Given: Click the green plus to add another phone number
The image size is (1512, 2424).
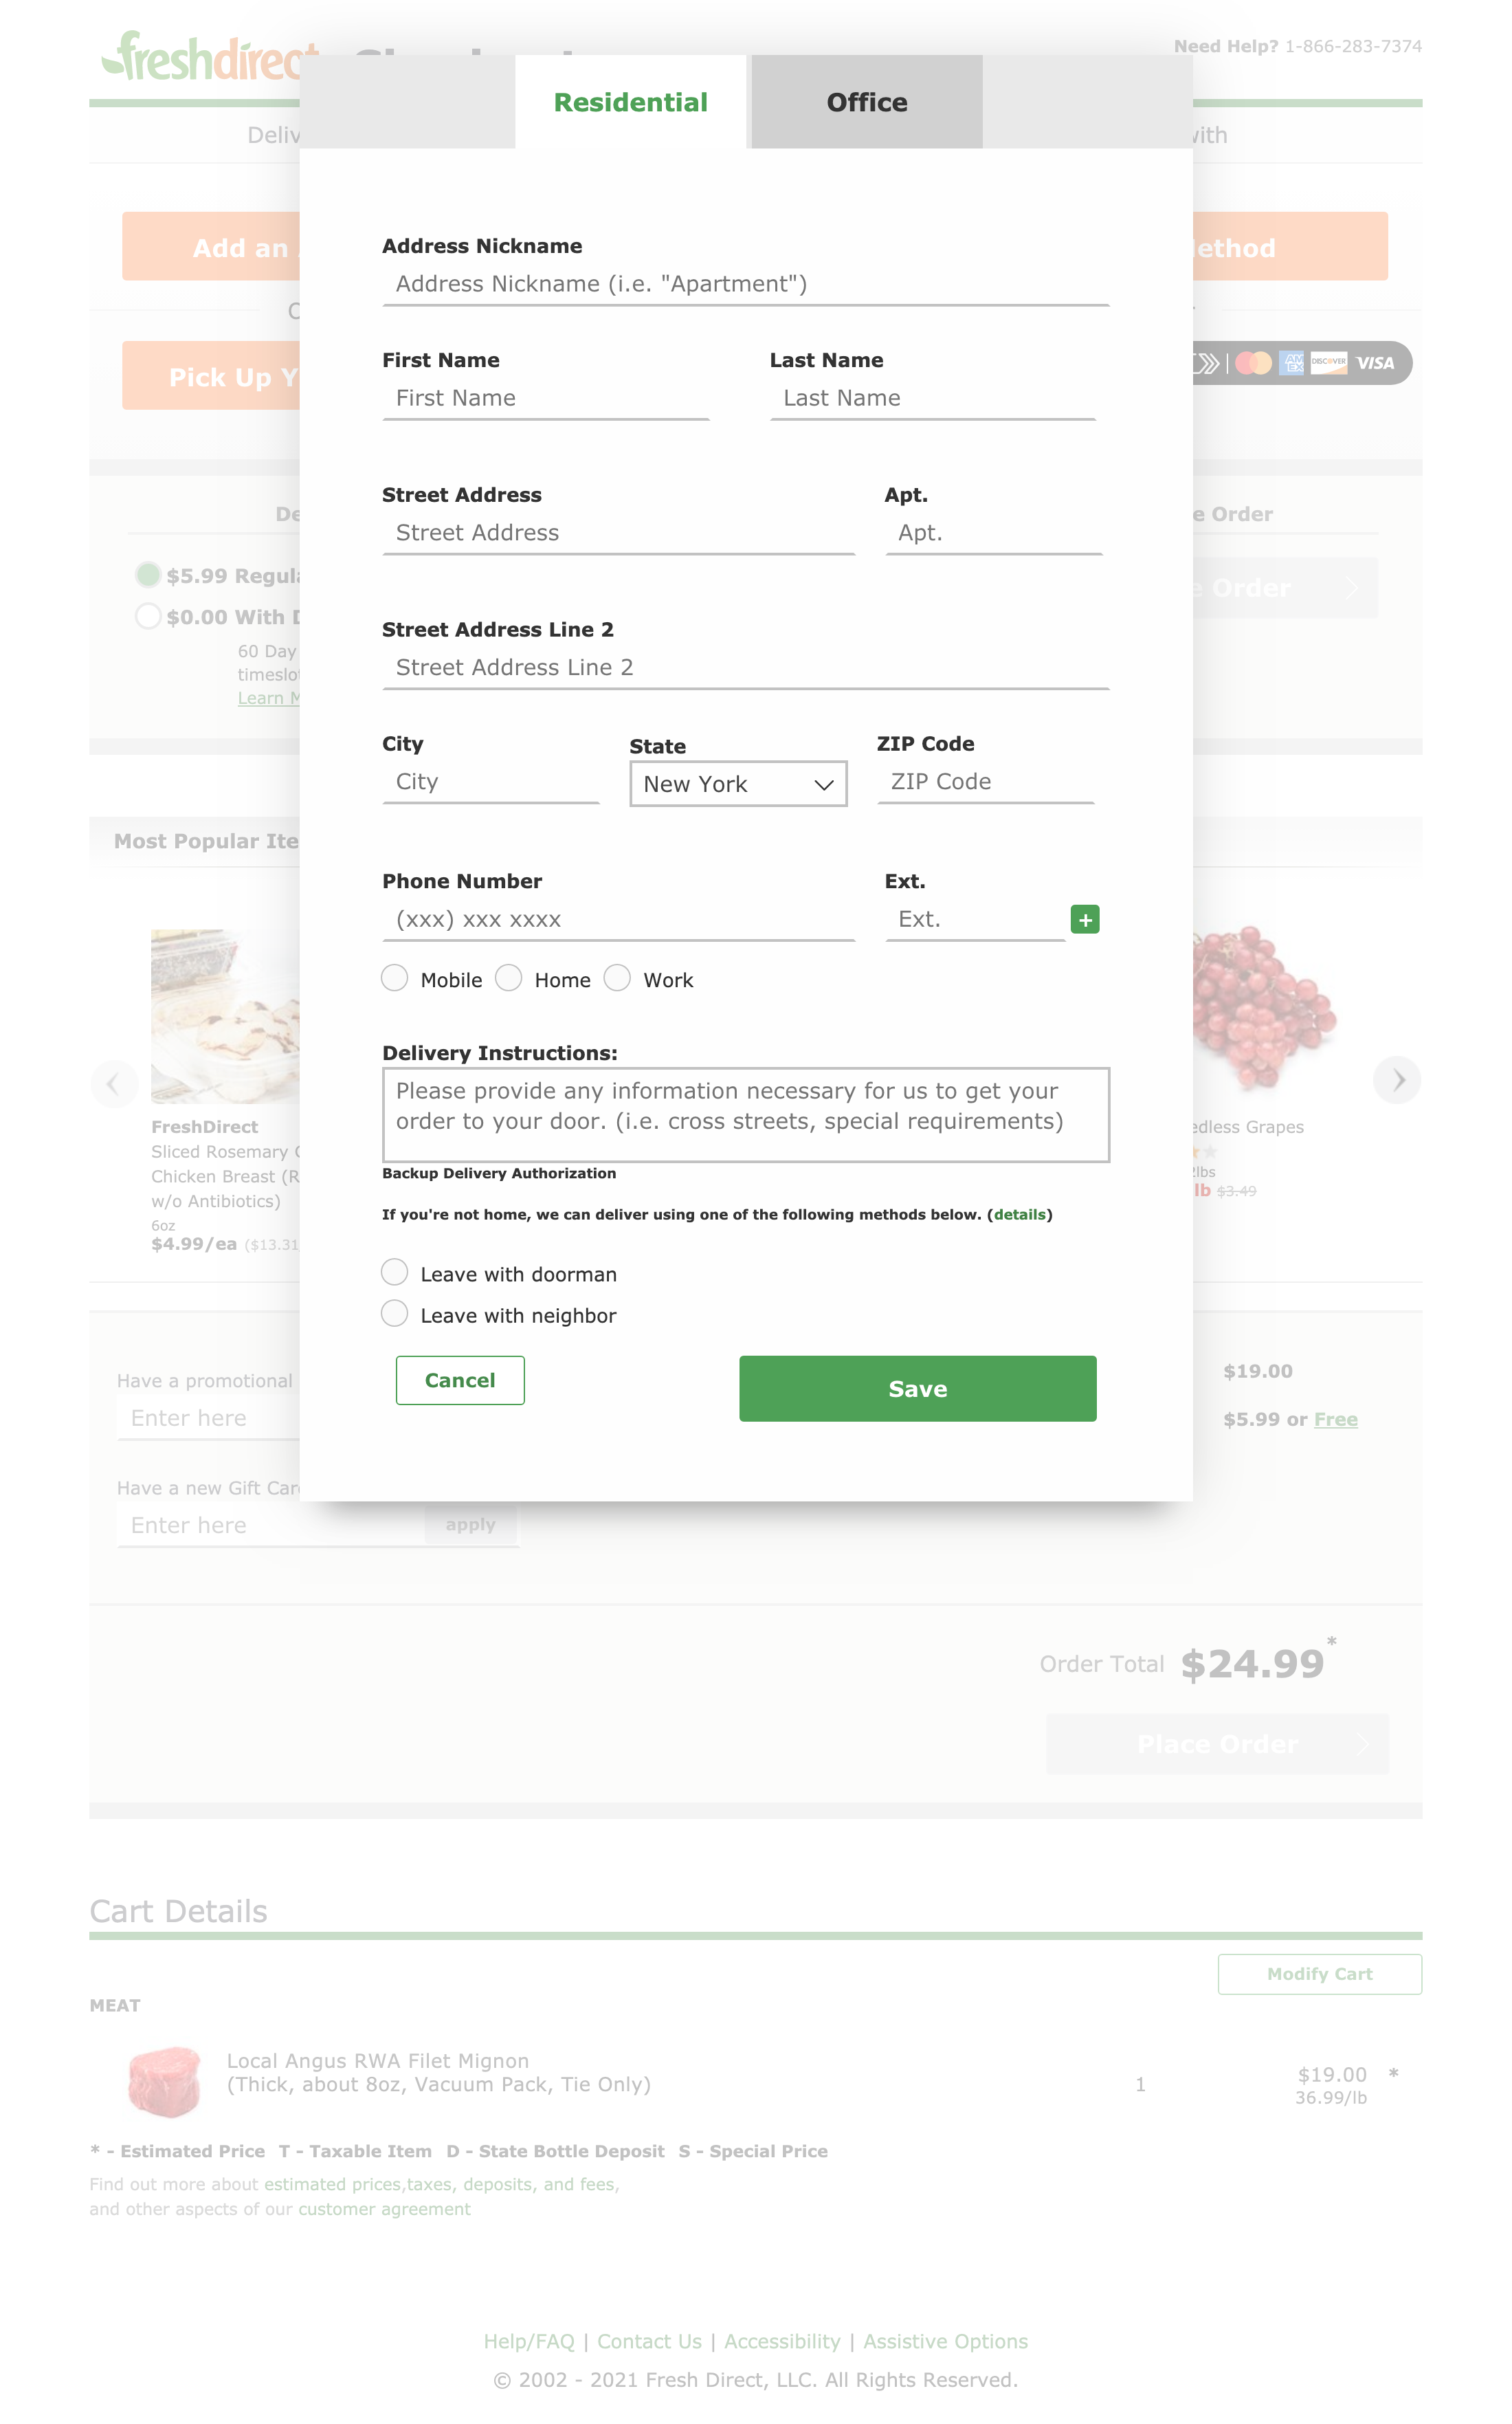Looking at the screenshot, I should pos(1085,918).
